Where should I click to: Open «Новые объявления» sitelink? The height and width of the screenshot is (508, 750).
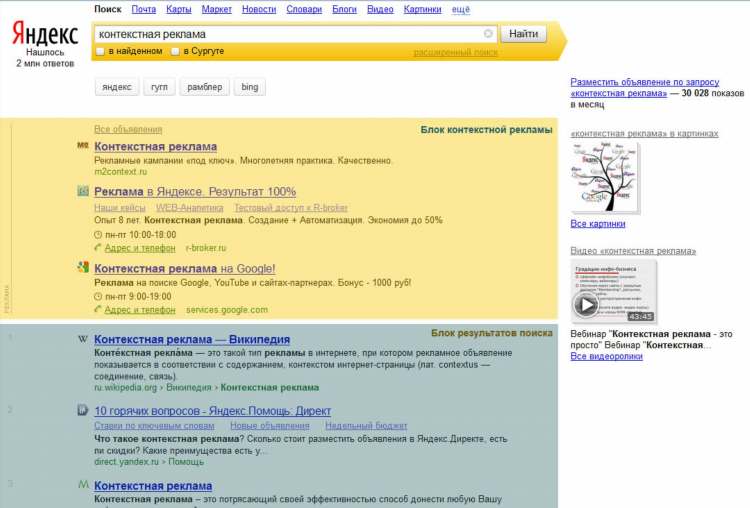point(270,426)
